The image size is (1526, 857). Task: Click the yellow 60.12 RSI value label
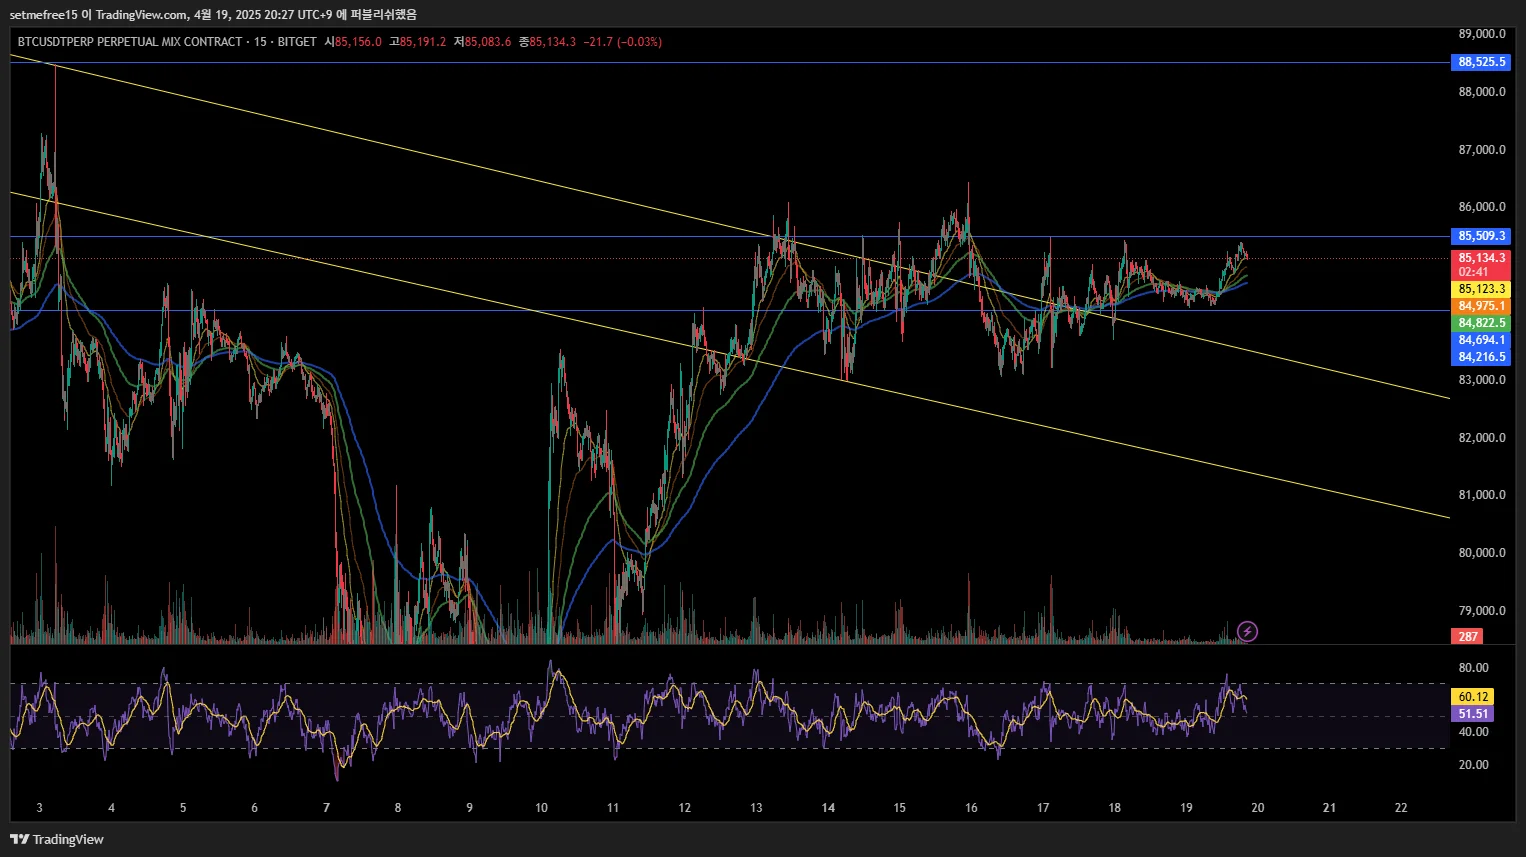(1472, 697)
